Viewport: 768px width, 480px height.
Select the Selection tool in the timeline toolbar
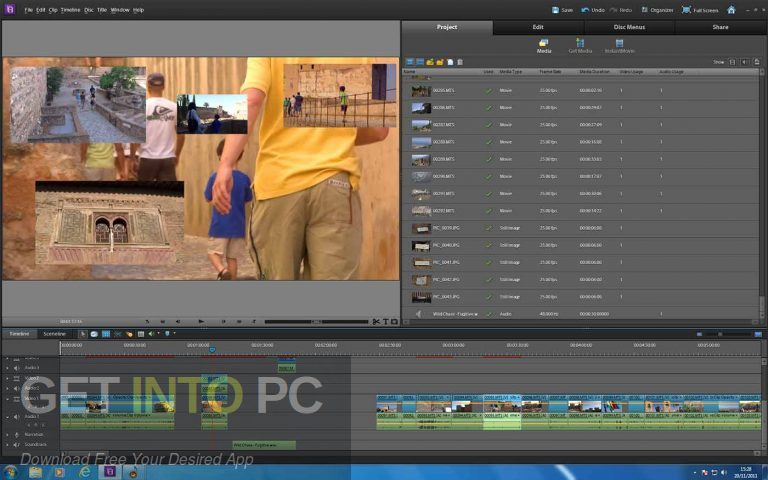click(x=83, y=334)
